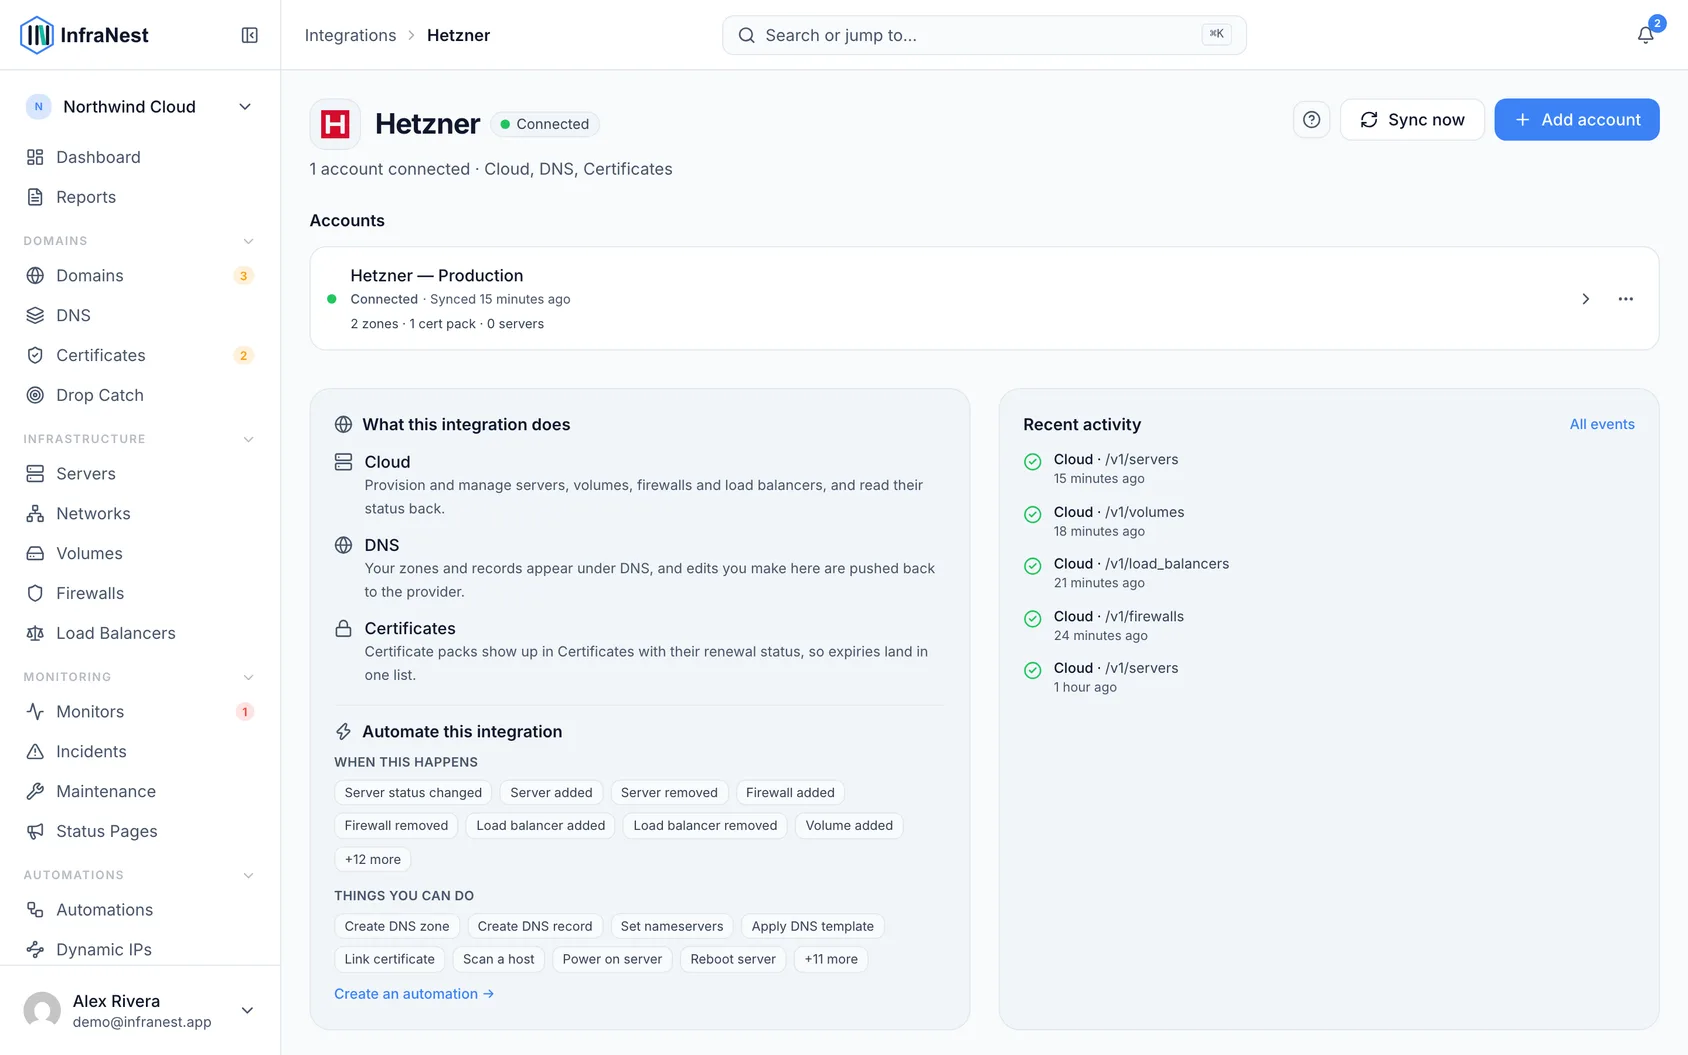Open more options for Hetzner — Production
This screenshot has height=1055, width=1688.
tap(1625, 299)
